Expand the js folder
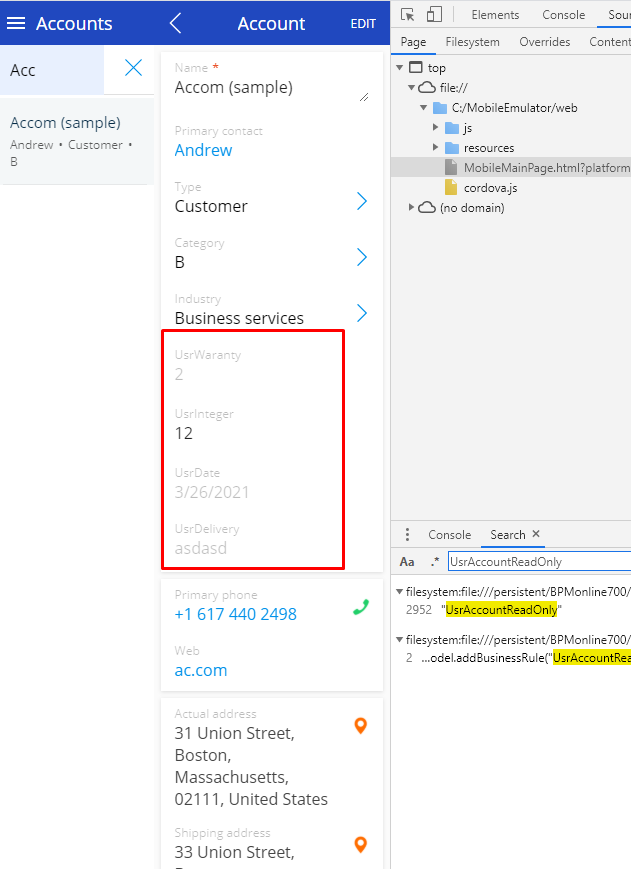This screenshot has width=631, height=869. (435, 127)
